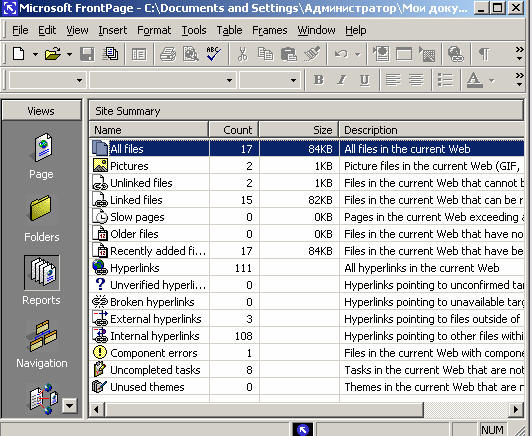Toggle Italic formatting button
The width and height of the screenshot is (532, 436).
pos(341,80)
